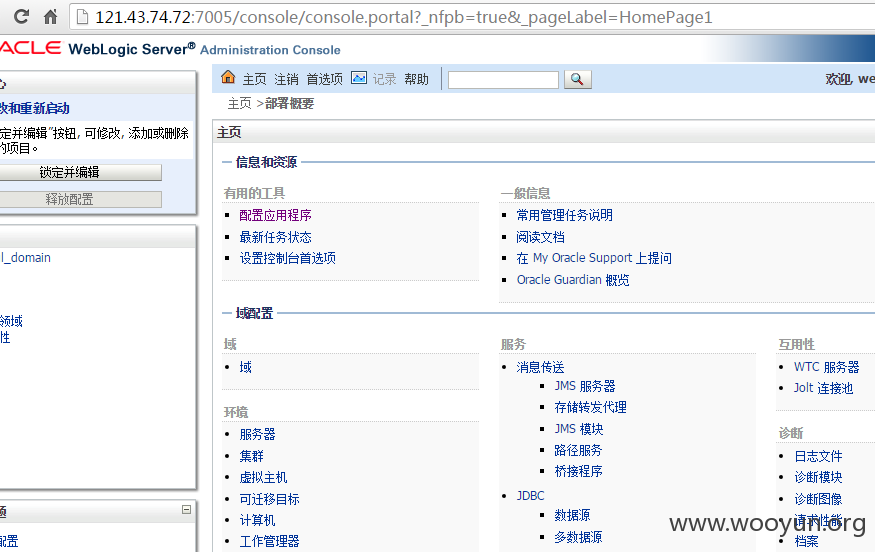Click the 域配置 section heading
This screenshot has height=552, width=875.
254,313
